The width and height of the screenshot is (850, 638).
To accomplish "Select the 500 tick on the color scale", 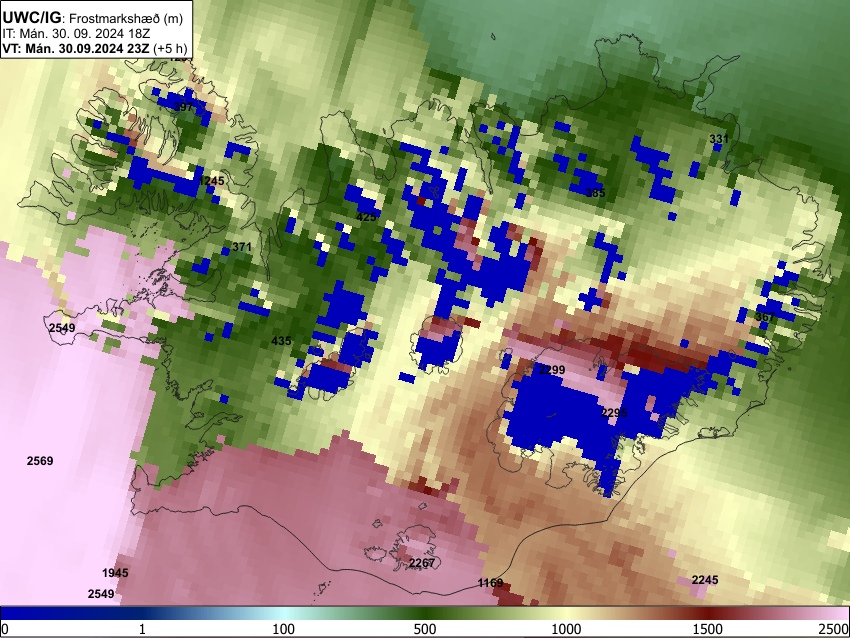I will tap(424, 629).
